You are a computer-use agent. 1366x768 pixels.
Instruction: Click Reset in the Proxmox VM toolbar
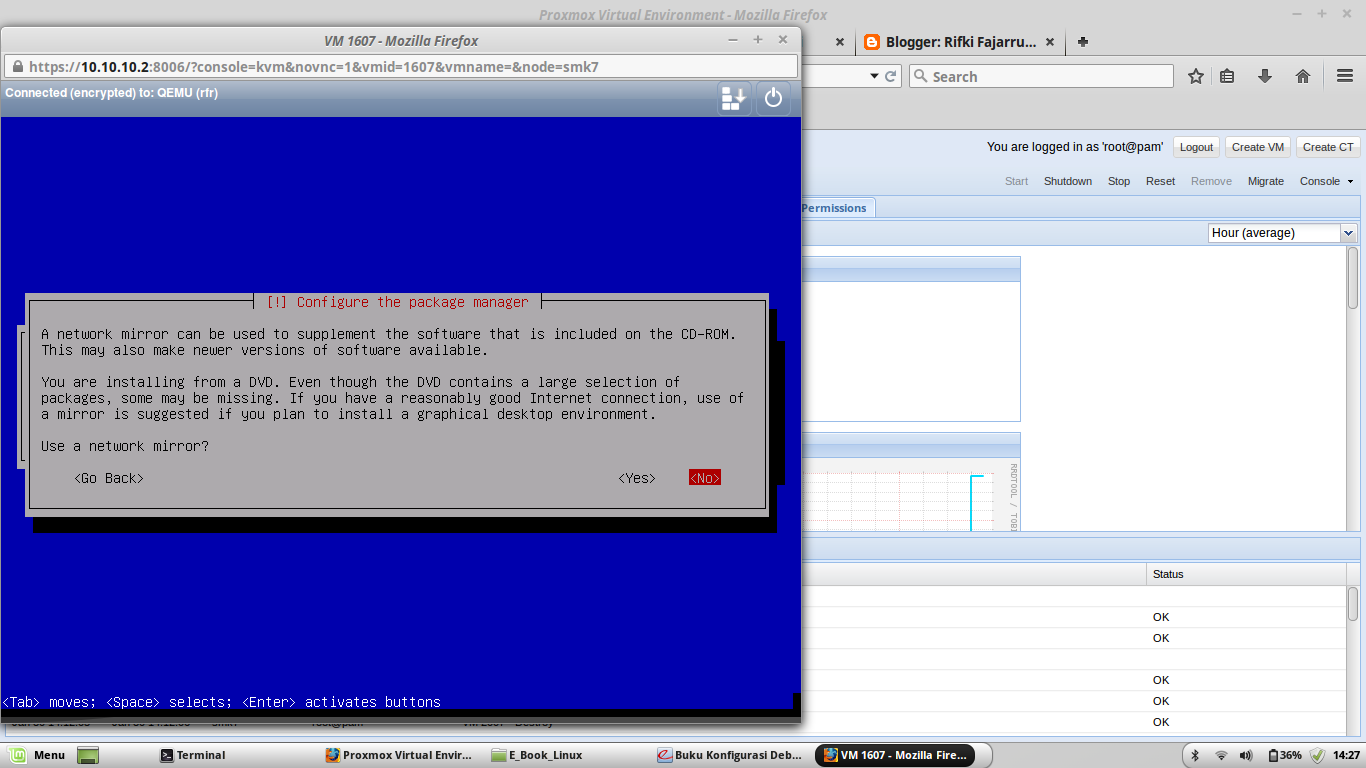pos(1161,181)
